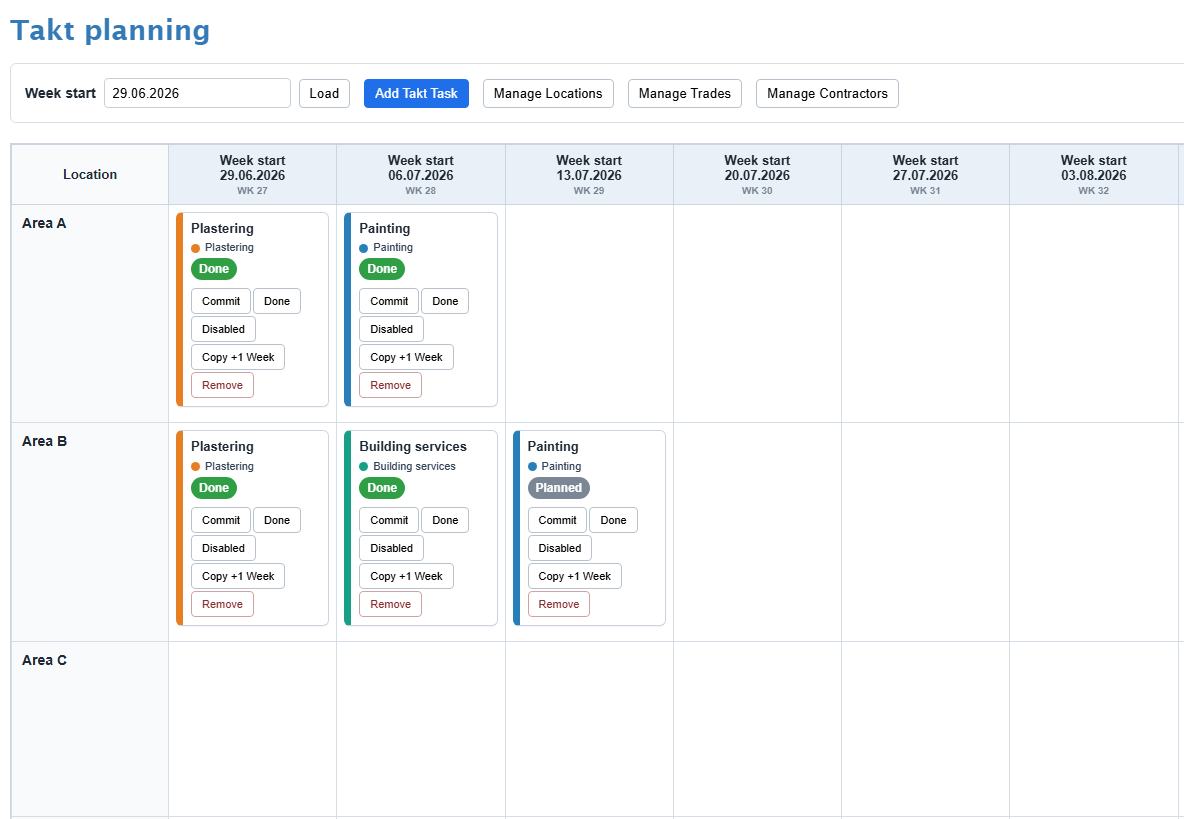The width and height of the screenshot is (1184, 819).
Task: Click Done button on Building services card
Action: pos(445,520)
